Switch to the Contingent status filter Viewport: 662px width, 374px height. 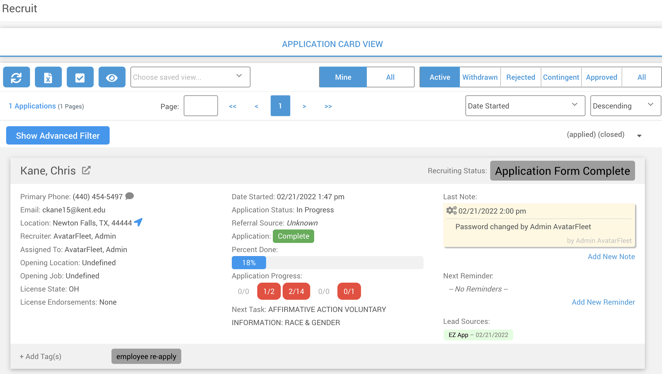561,77
